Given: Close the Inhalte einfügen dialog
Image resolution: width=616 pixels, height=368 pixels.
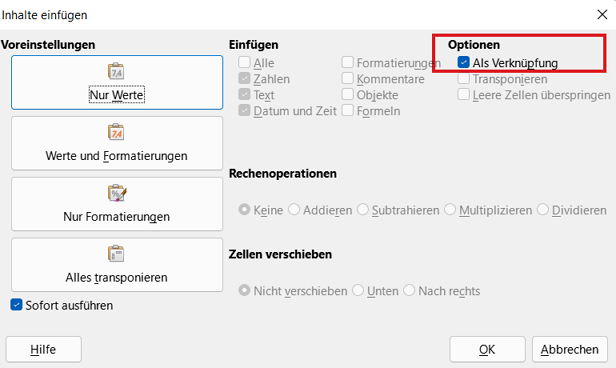Looking at the screenshot, I should (602, 15).
